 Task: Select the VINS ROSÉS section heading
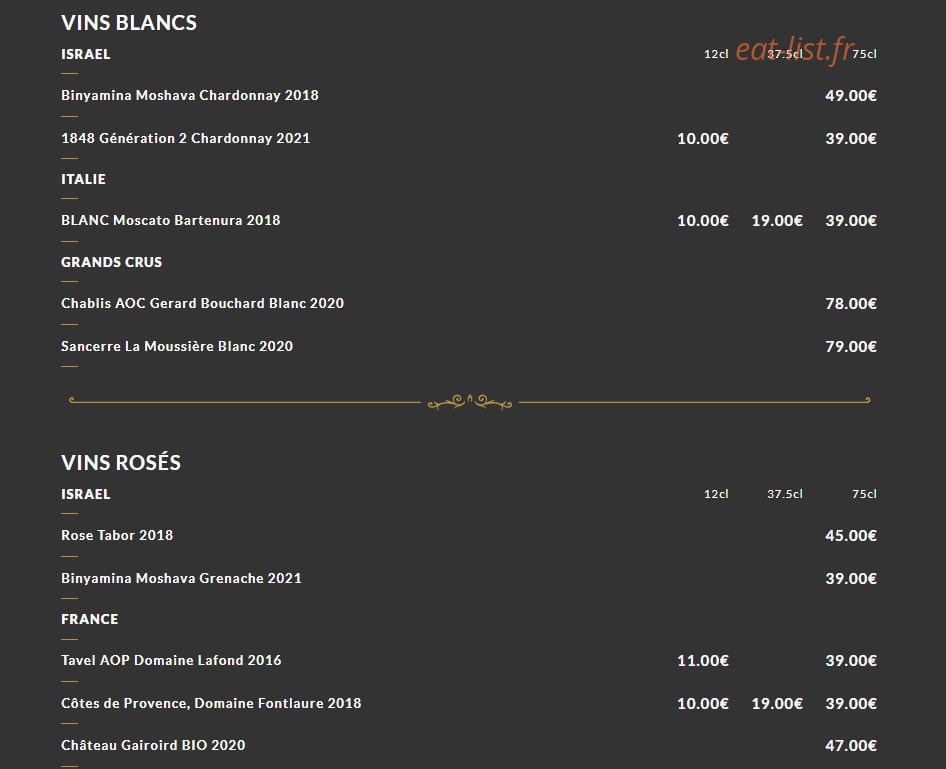point(121,463)
